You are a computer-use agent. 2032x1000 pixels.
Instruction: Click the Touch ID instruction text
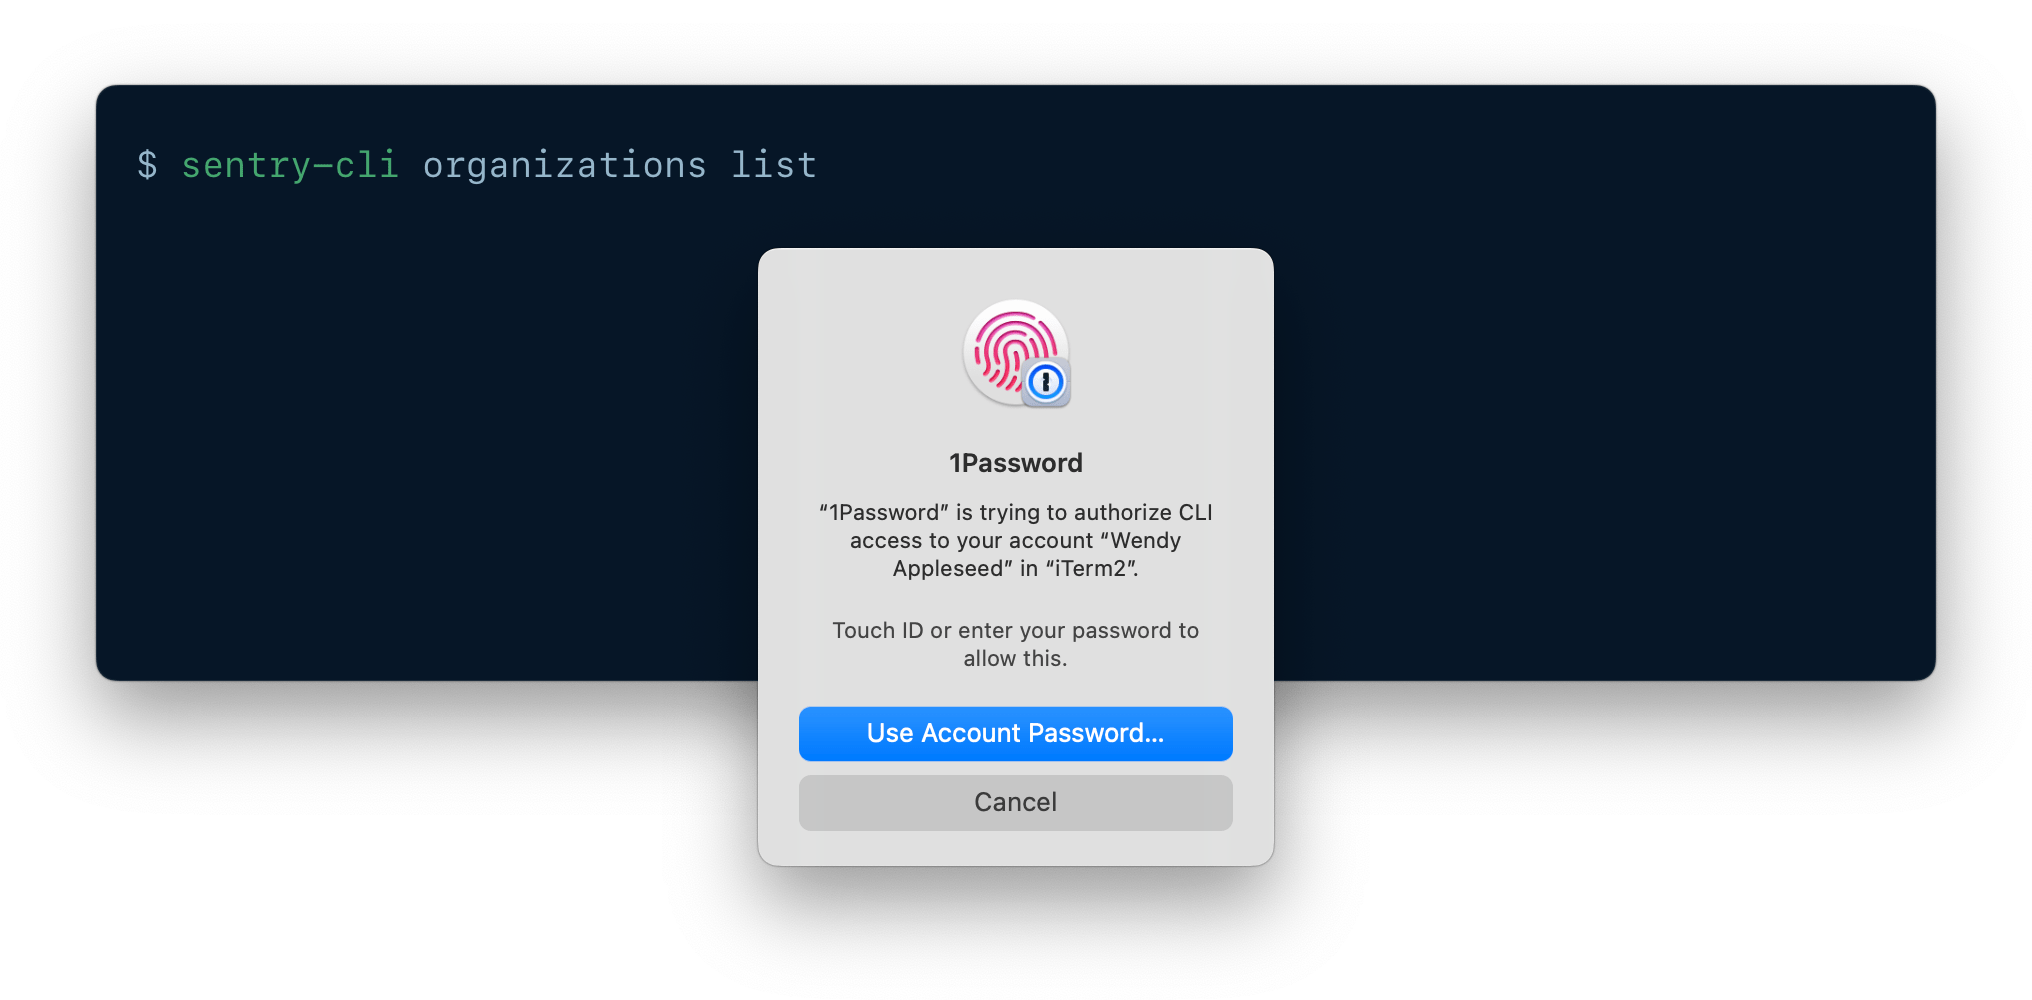click(x=1015, y=644)
